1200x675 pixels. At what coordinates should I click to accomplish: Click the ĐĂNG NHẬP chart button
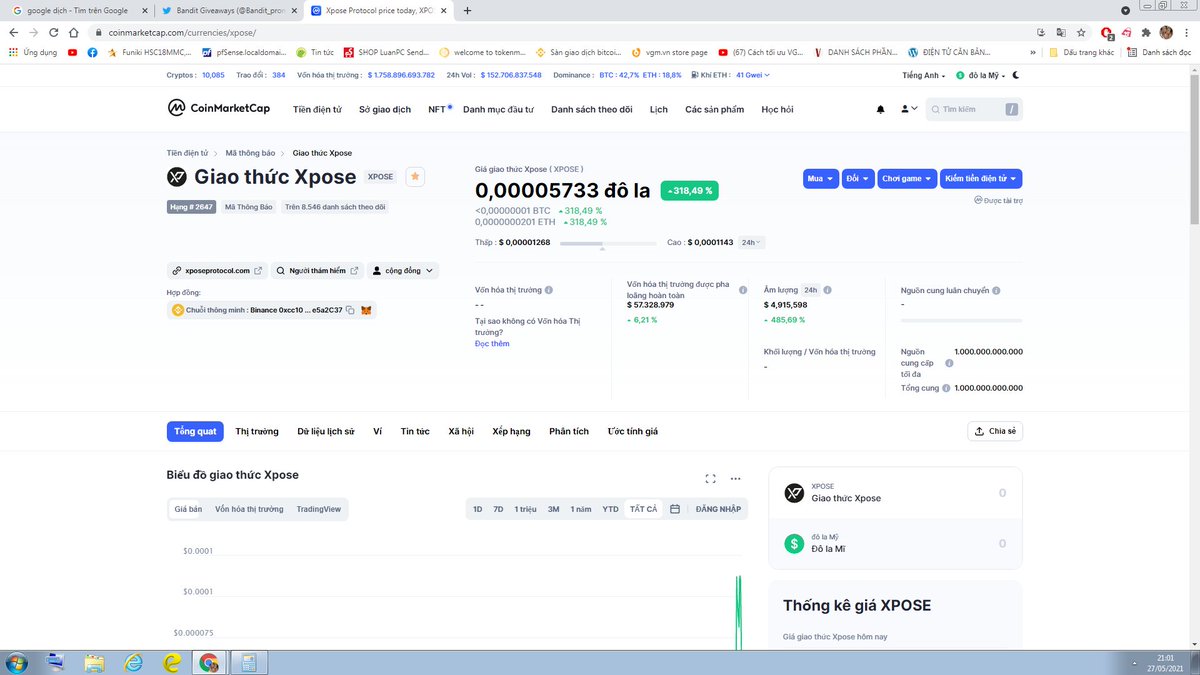click(719, 509)
